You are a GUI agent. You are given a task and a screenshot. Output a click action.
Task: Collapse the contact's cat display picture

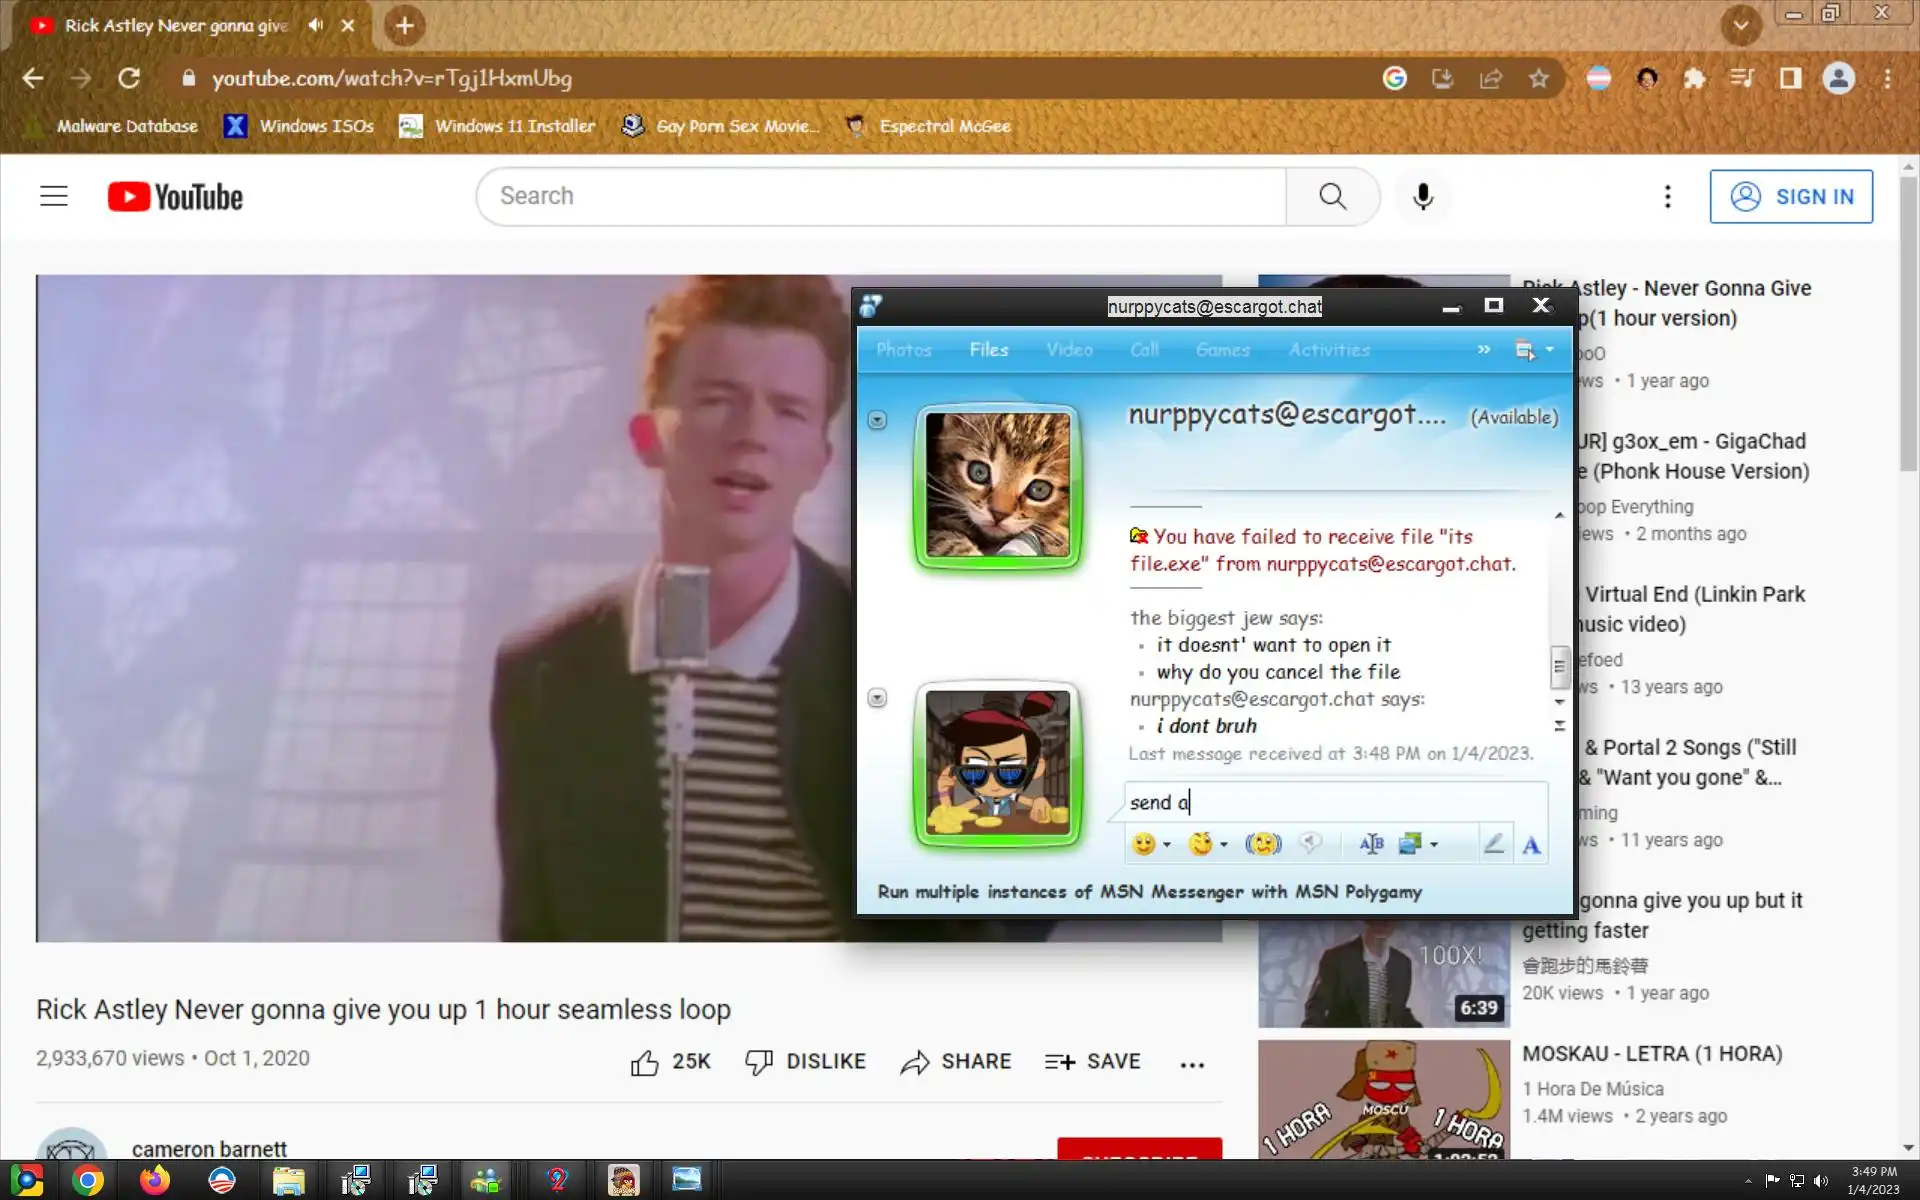[877, 420]
